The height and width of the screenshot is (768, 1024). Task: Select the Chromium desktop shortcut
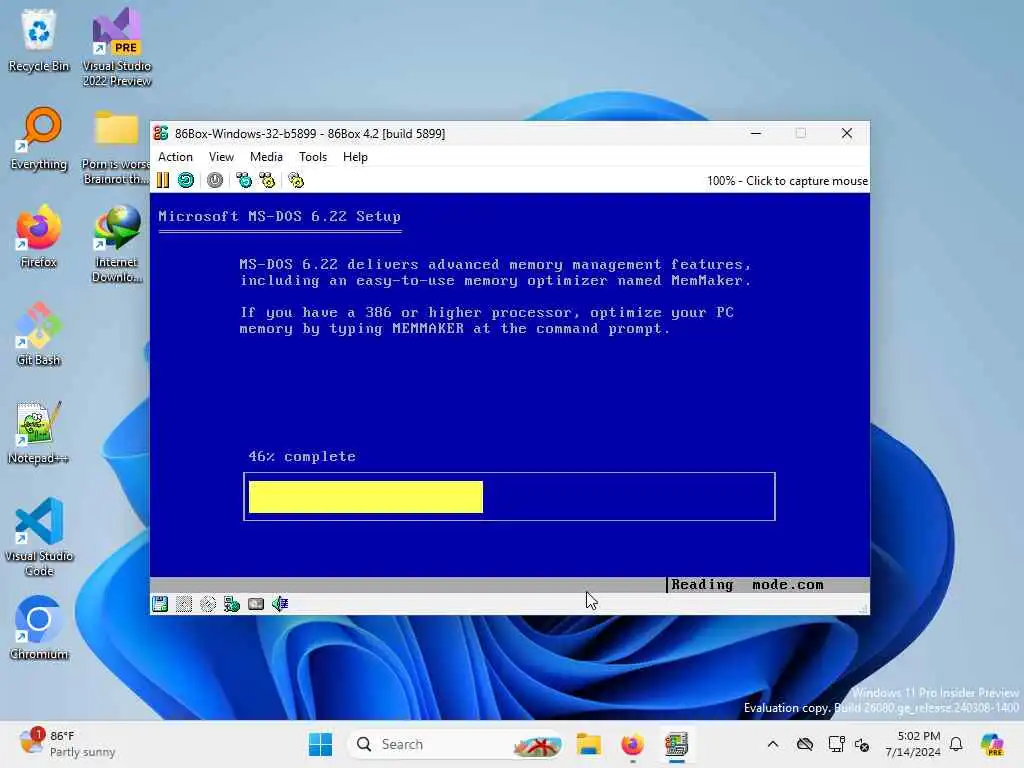[39, 628]
